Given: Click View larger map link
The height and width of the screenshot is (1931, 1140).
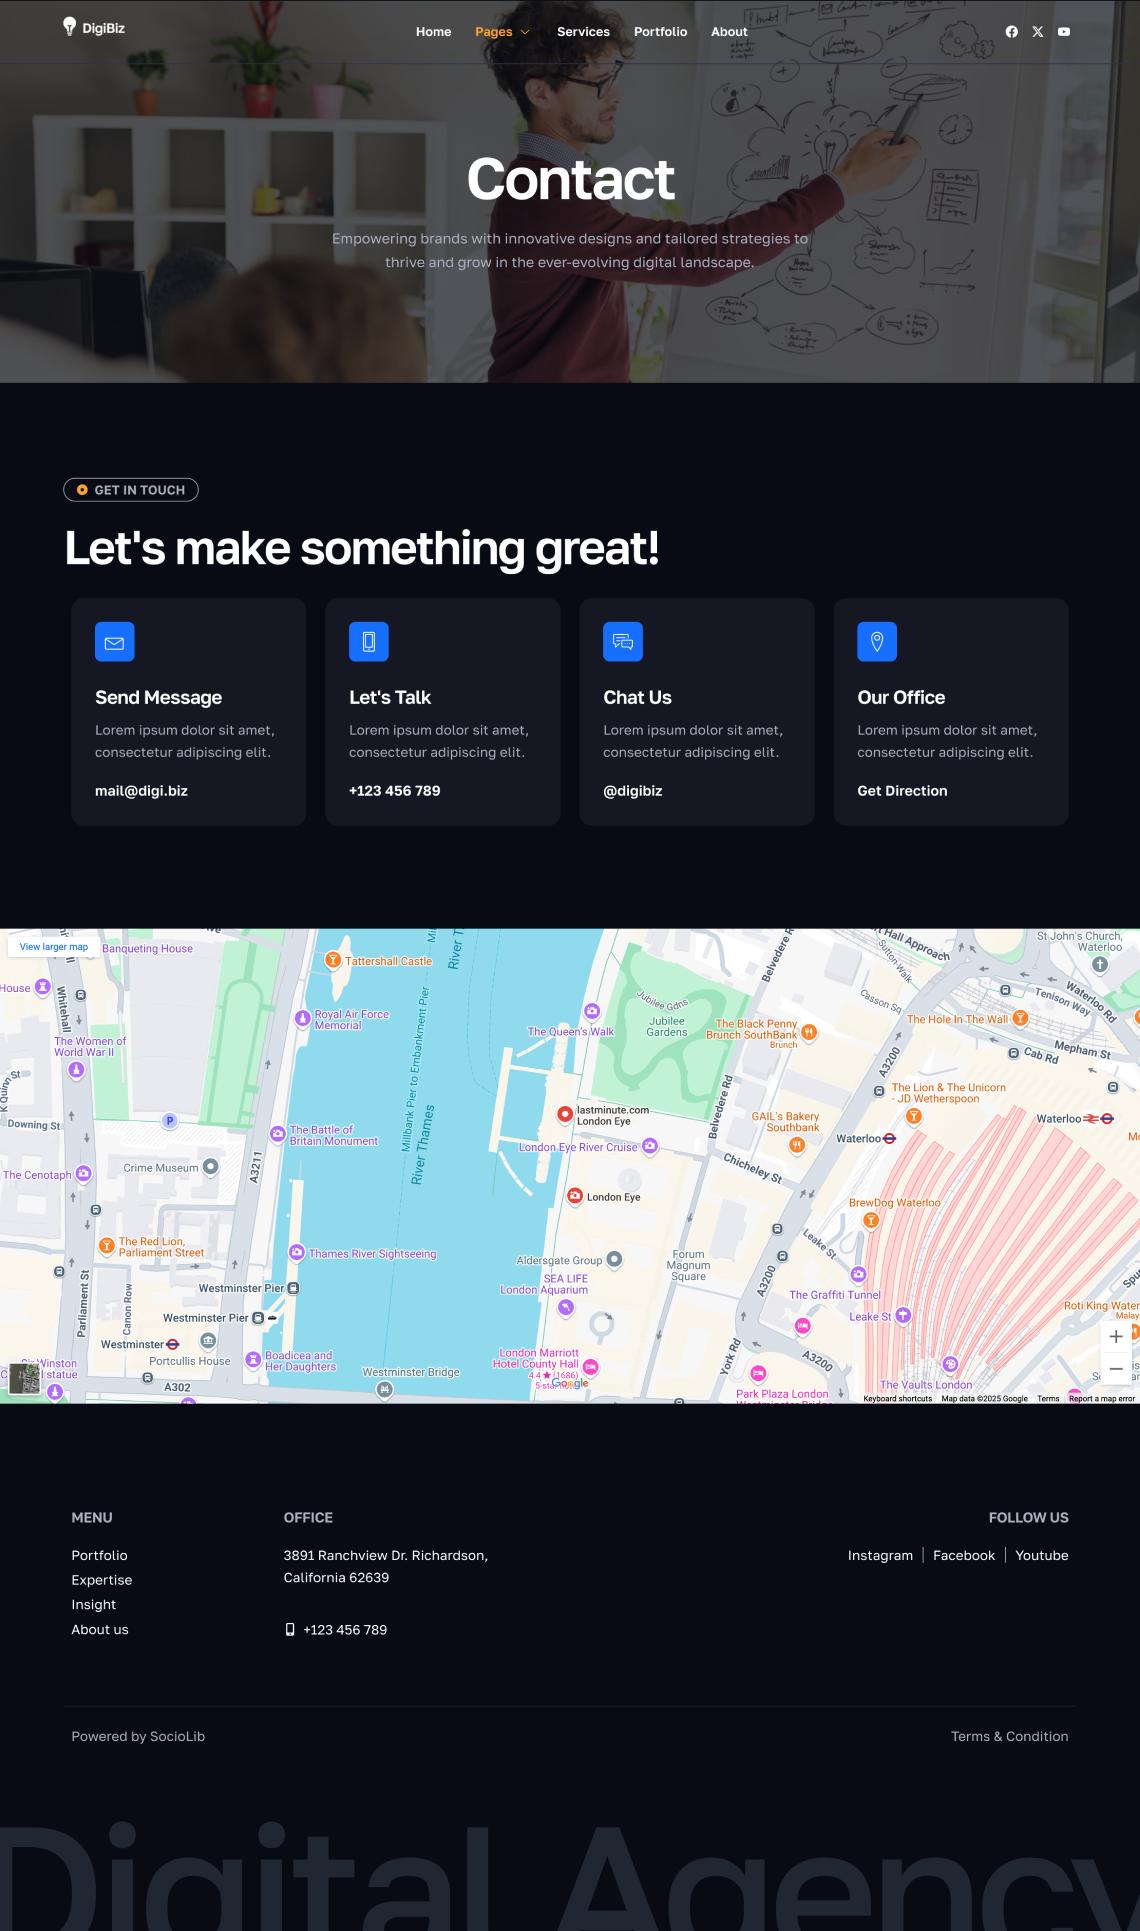Looking at the screenshot, I should [54, 946].
